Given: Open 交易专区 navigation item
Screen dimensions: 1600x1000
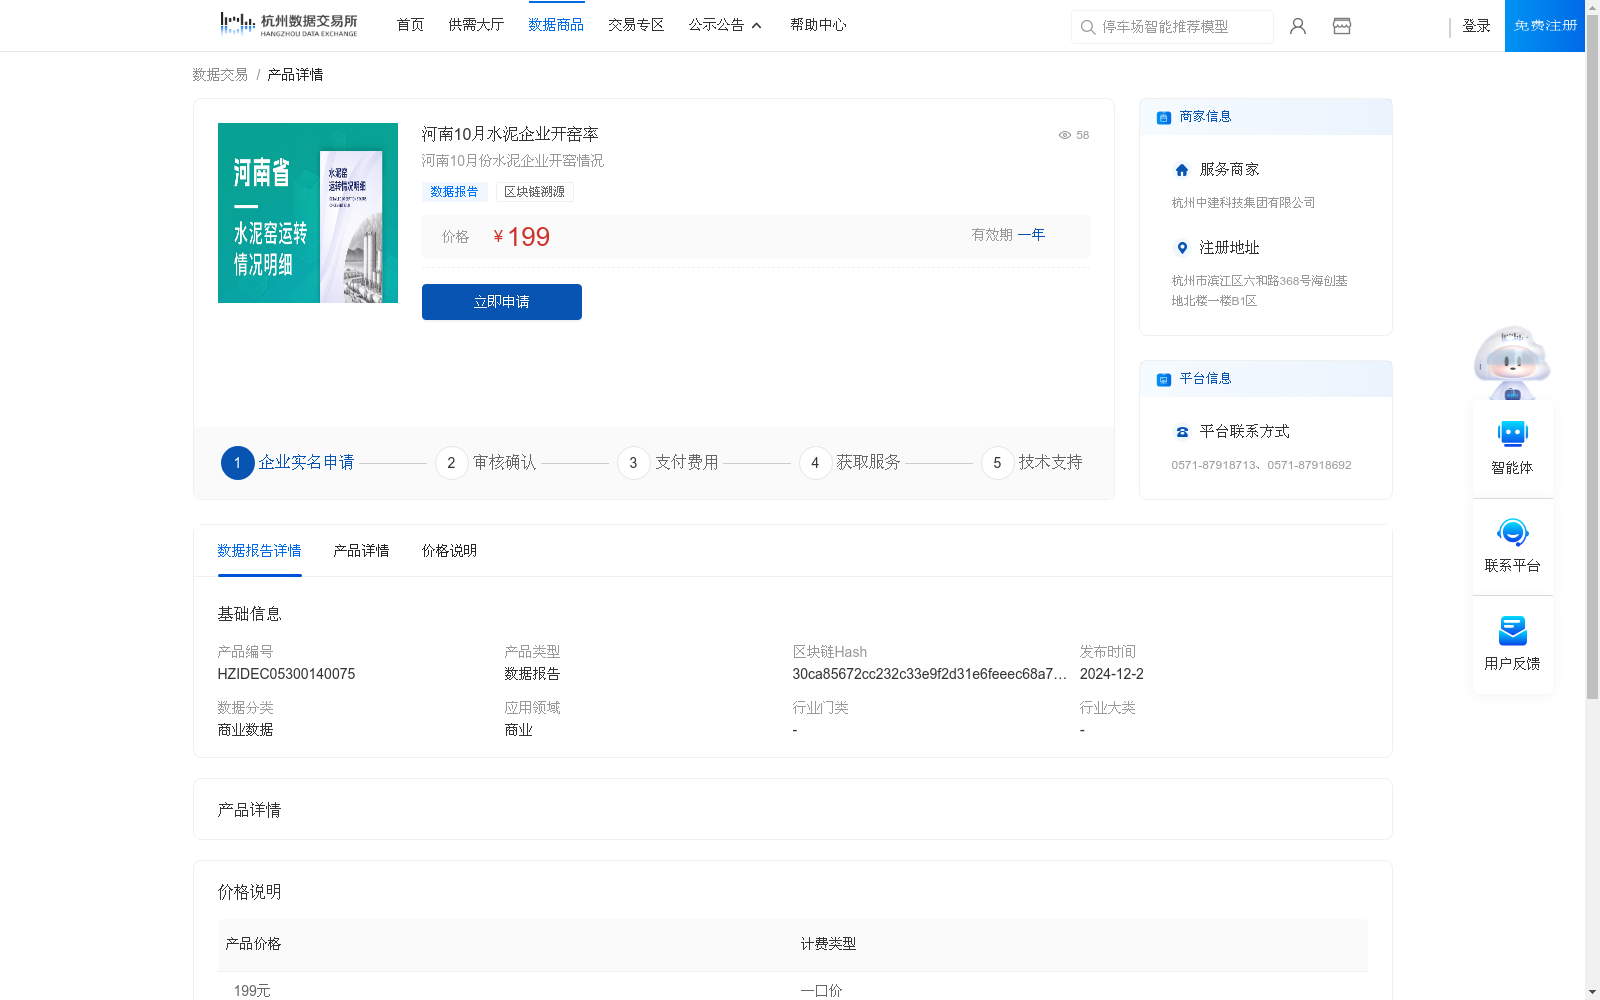Looking at the screenshot, I should pos(636,25).
